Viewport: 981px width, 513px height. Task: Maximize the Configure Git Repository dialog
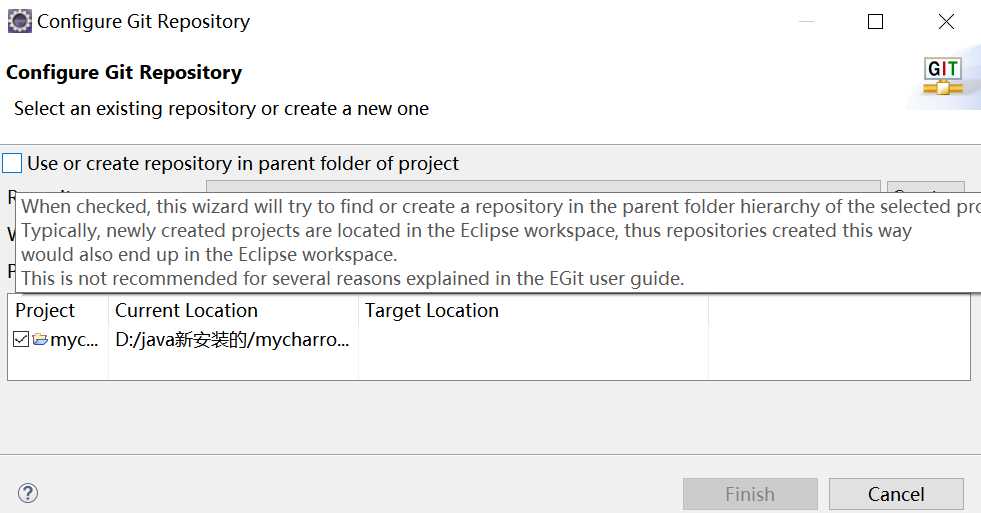[875, 22]
